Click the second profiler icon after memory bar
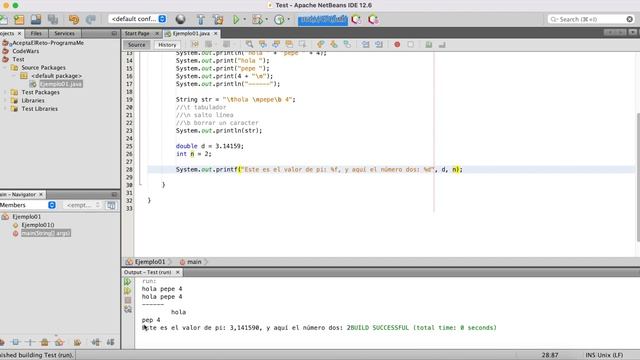The image size is (640, 360). (x=373, y=19)
